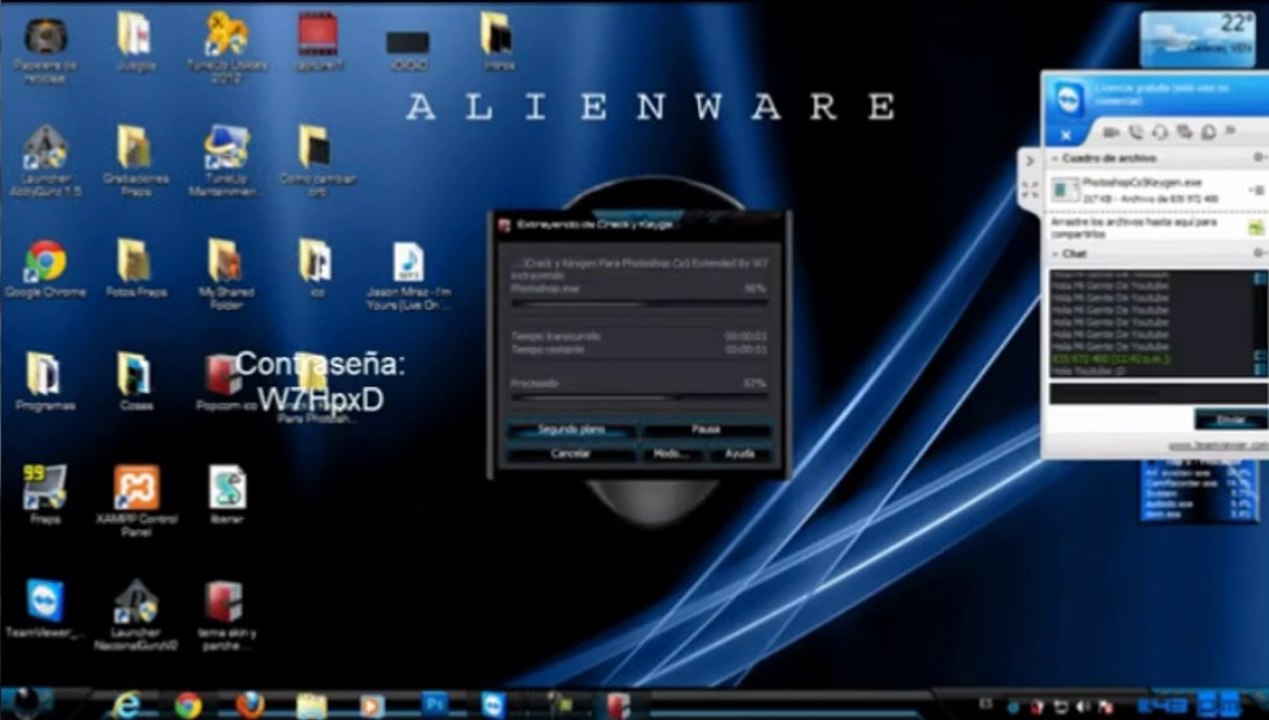Open Chrome from the taskbar

[x=188, y=704]
